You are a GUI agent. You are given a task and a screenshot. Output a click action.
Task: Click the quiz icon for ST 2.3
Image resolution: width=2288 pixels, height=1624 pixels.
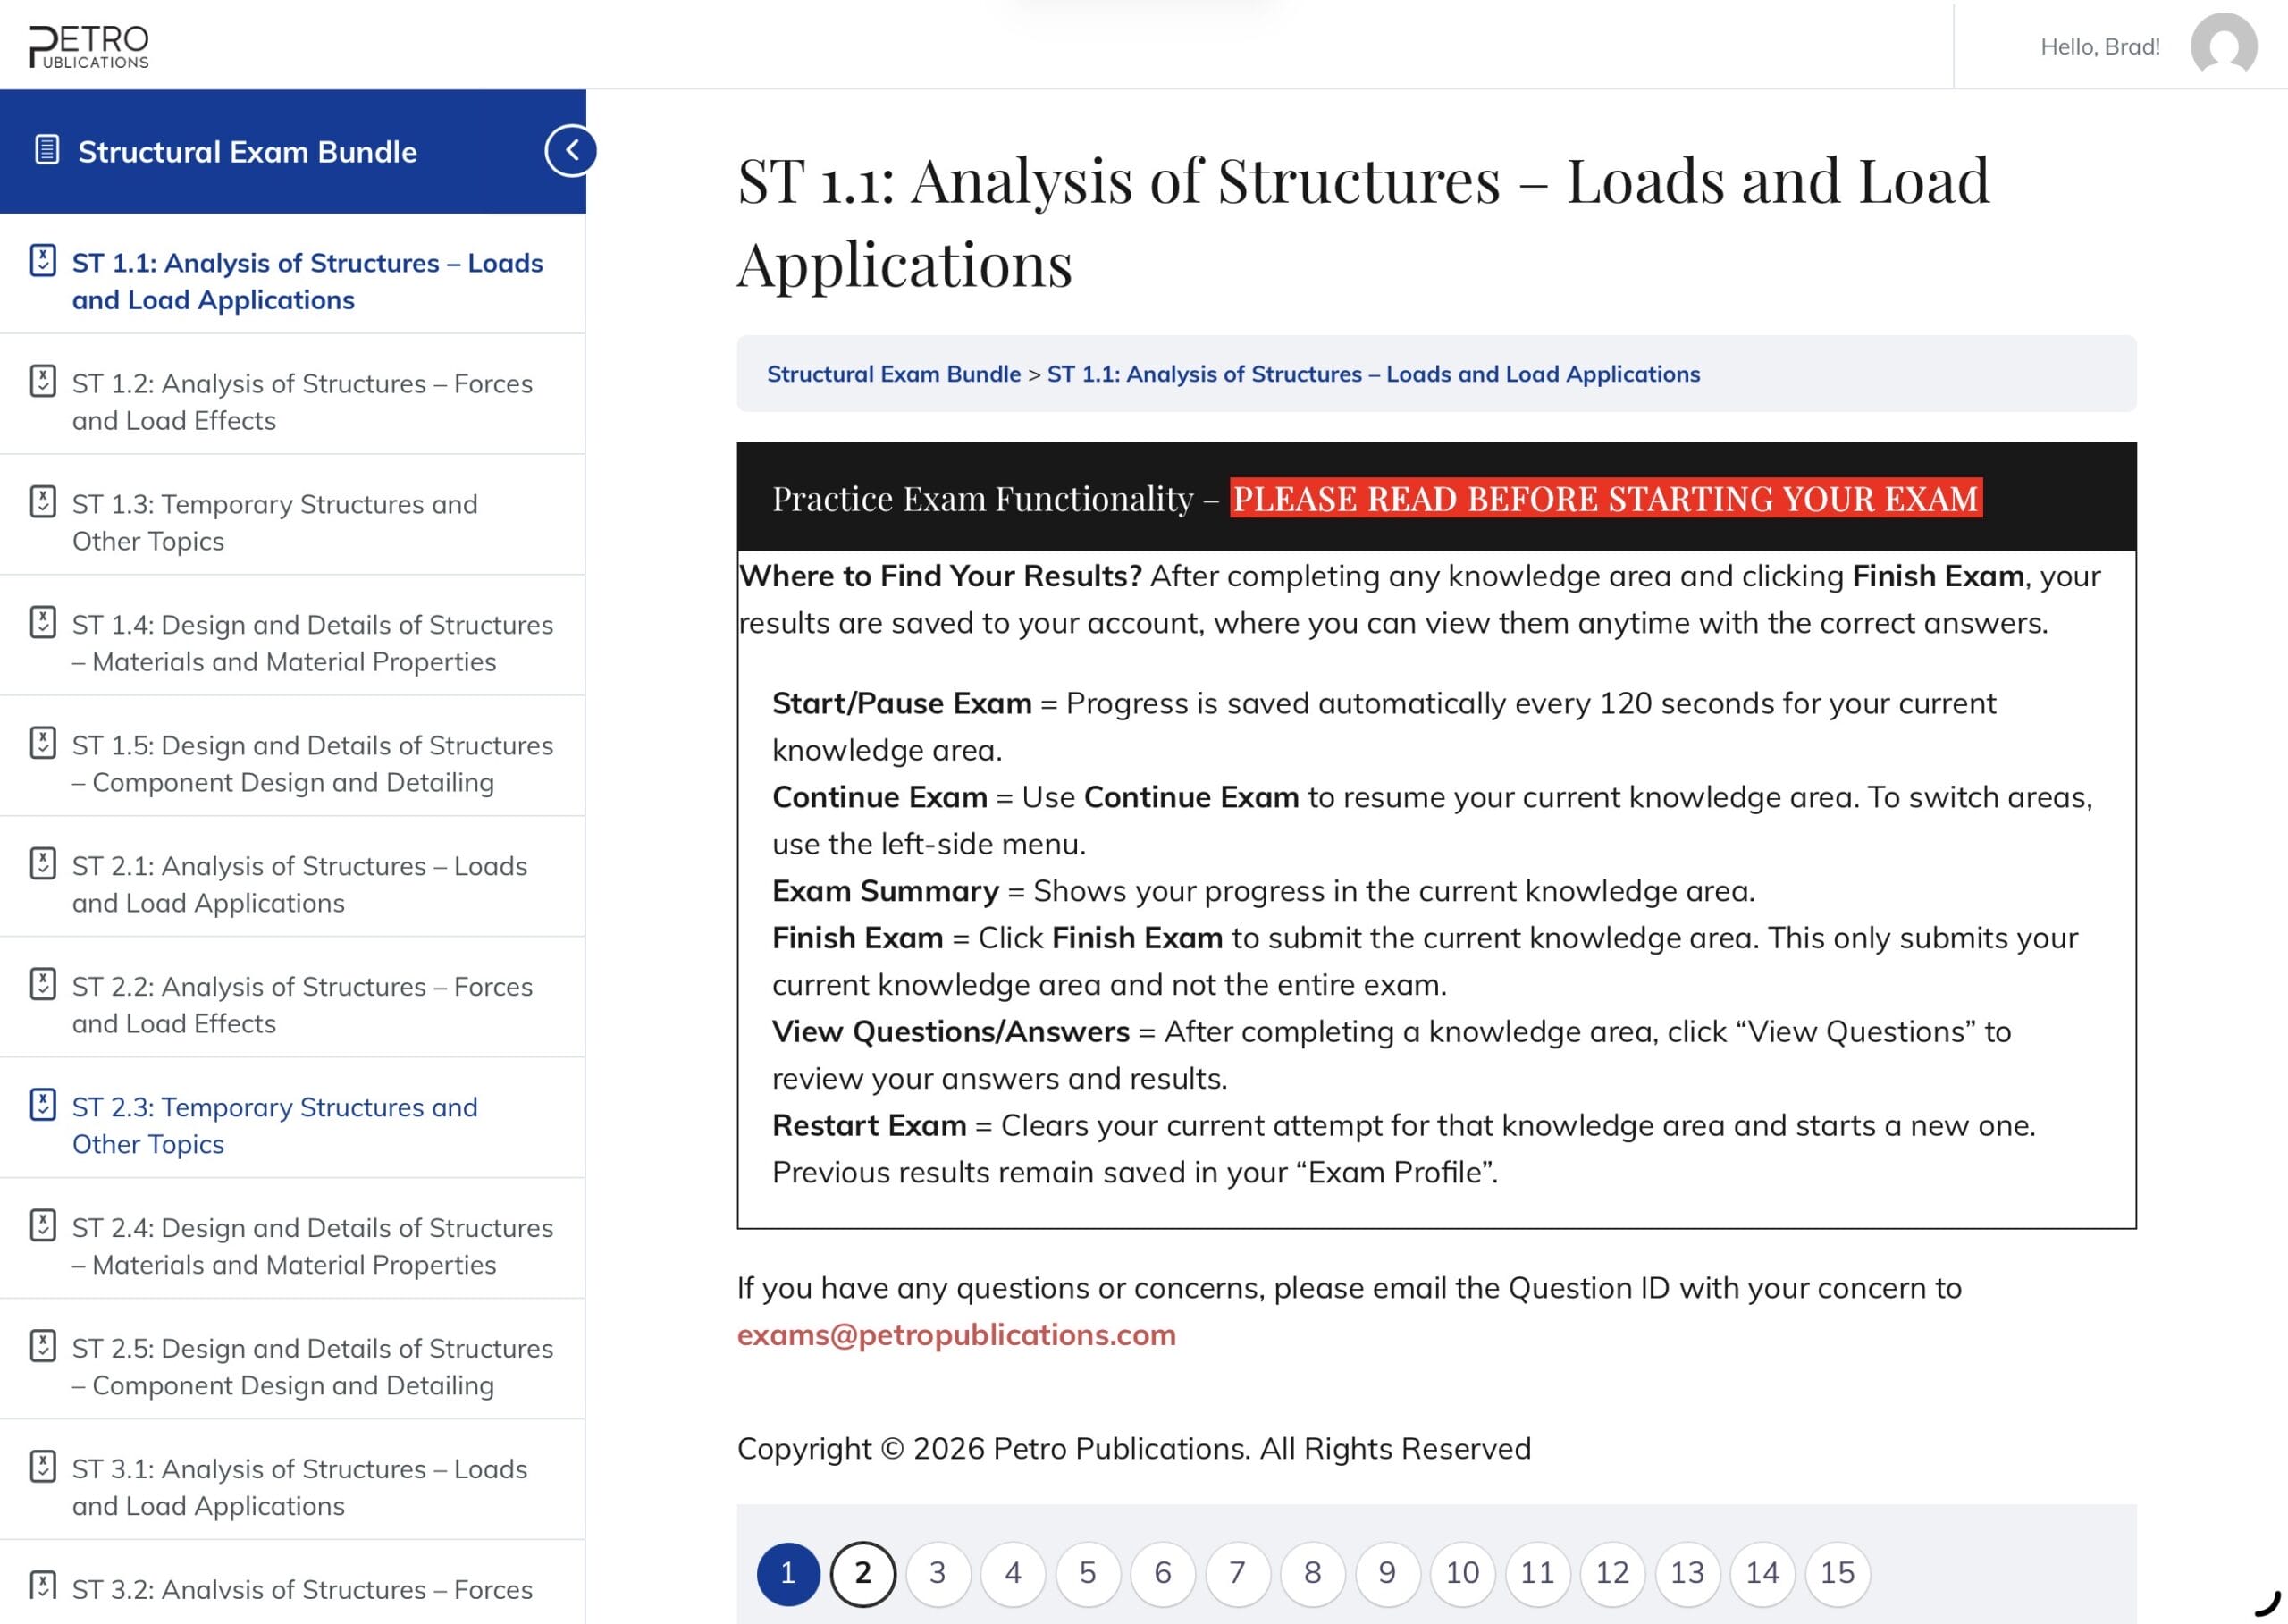click(43, 1104)
